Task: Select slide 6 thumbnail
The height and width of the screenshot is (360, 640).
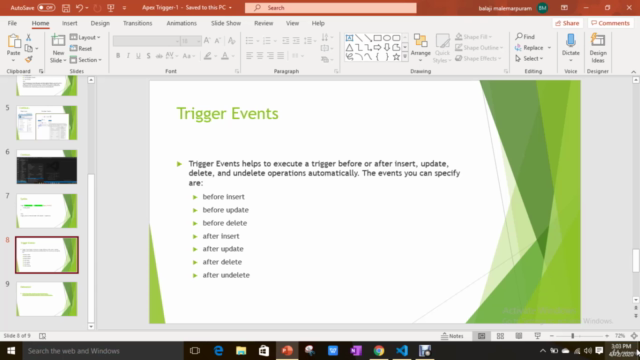Action: (47, 167)
